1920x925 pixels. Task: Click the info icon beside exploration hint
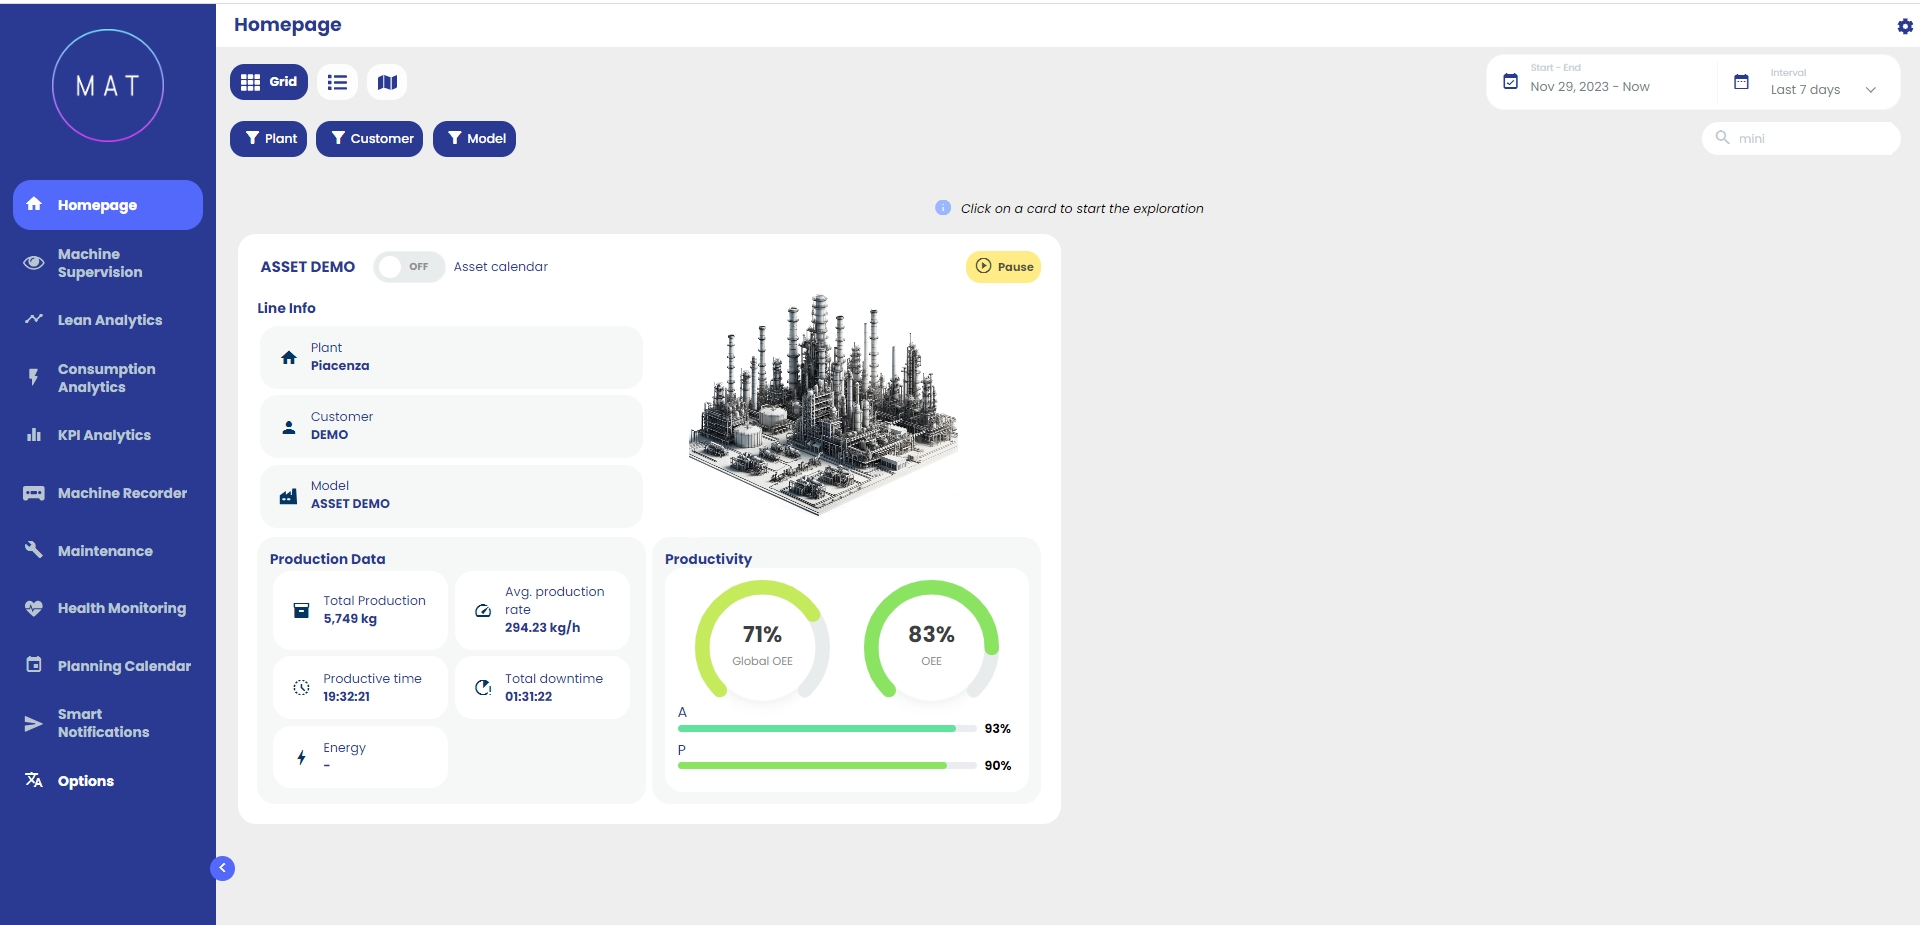[942, 208]
